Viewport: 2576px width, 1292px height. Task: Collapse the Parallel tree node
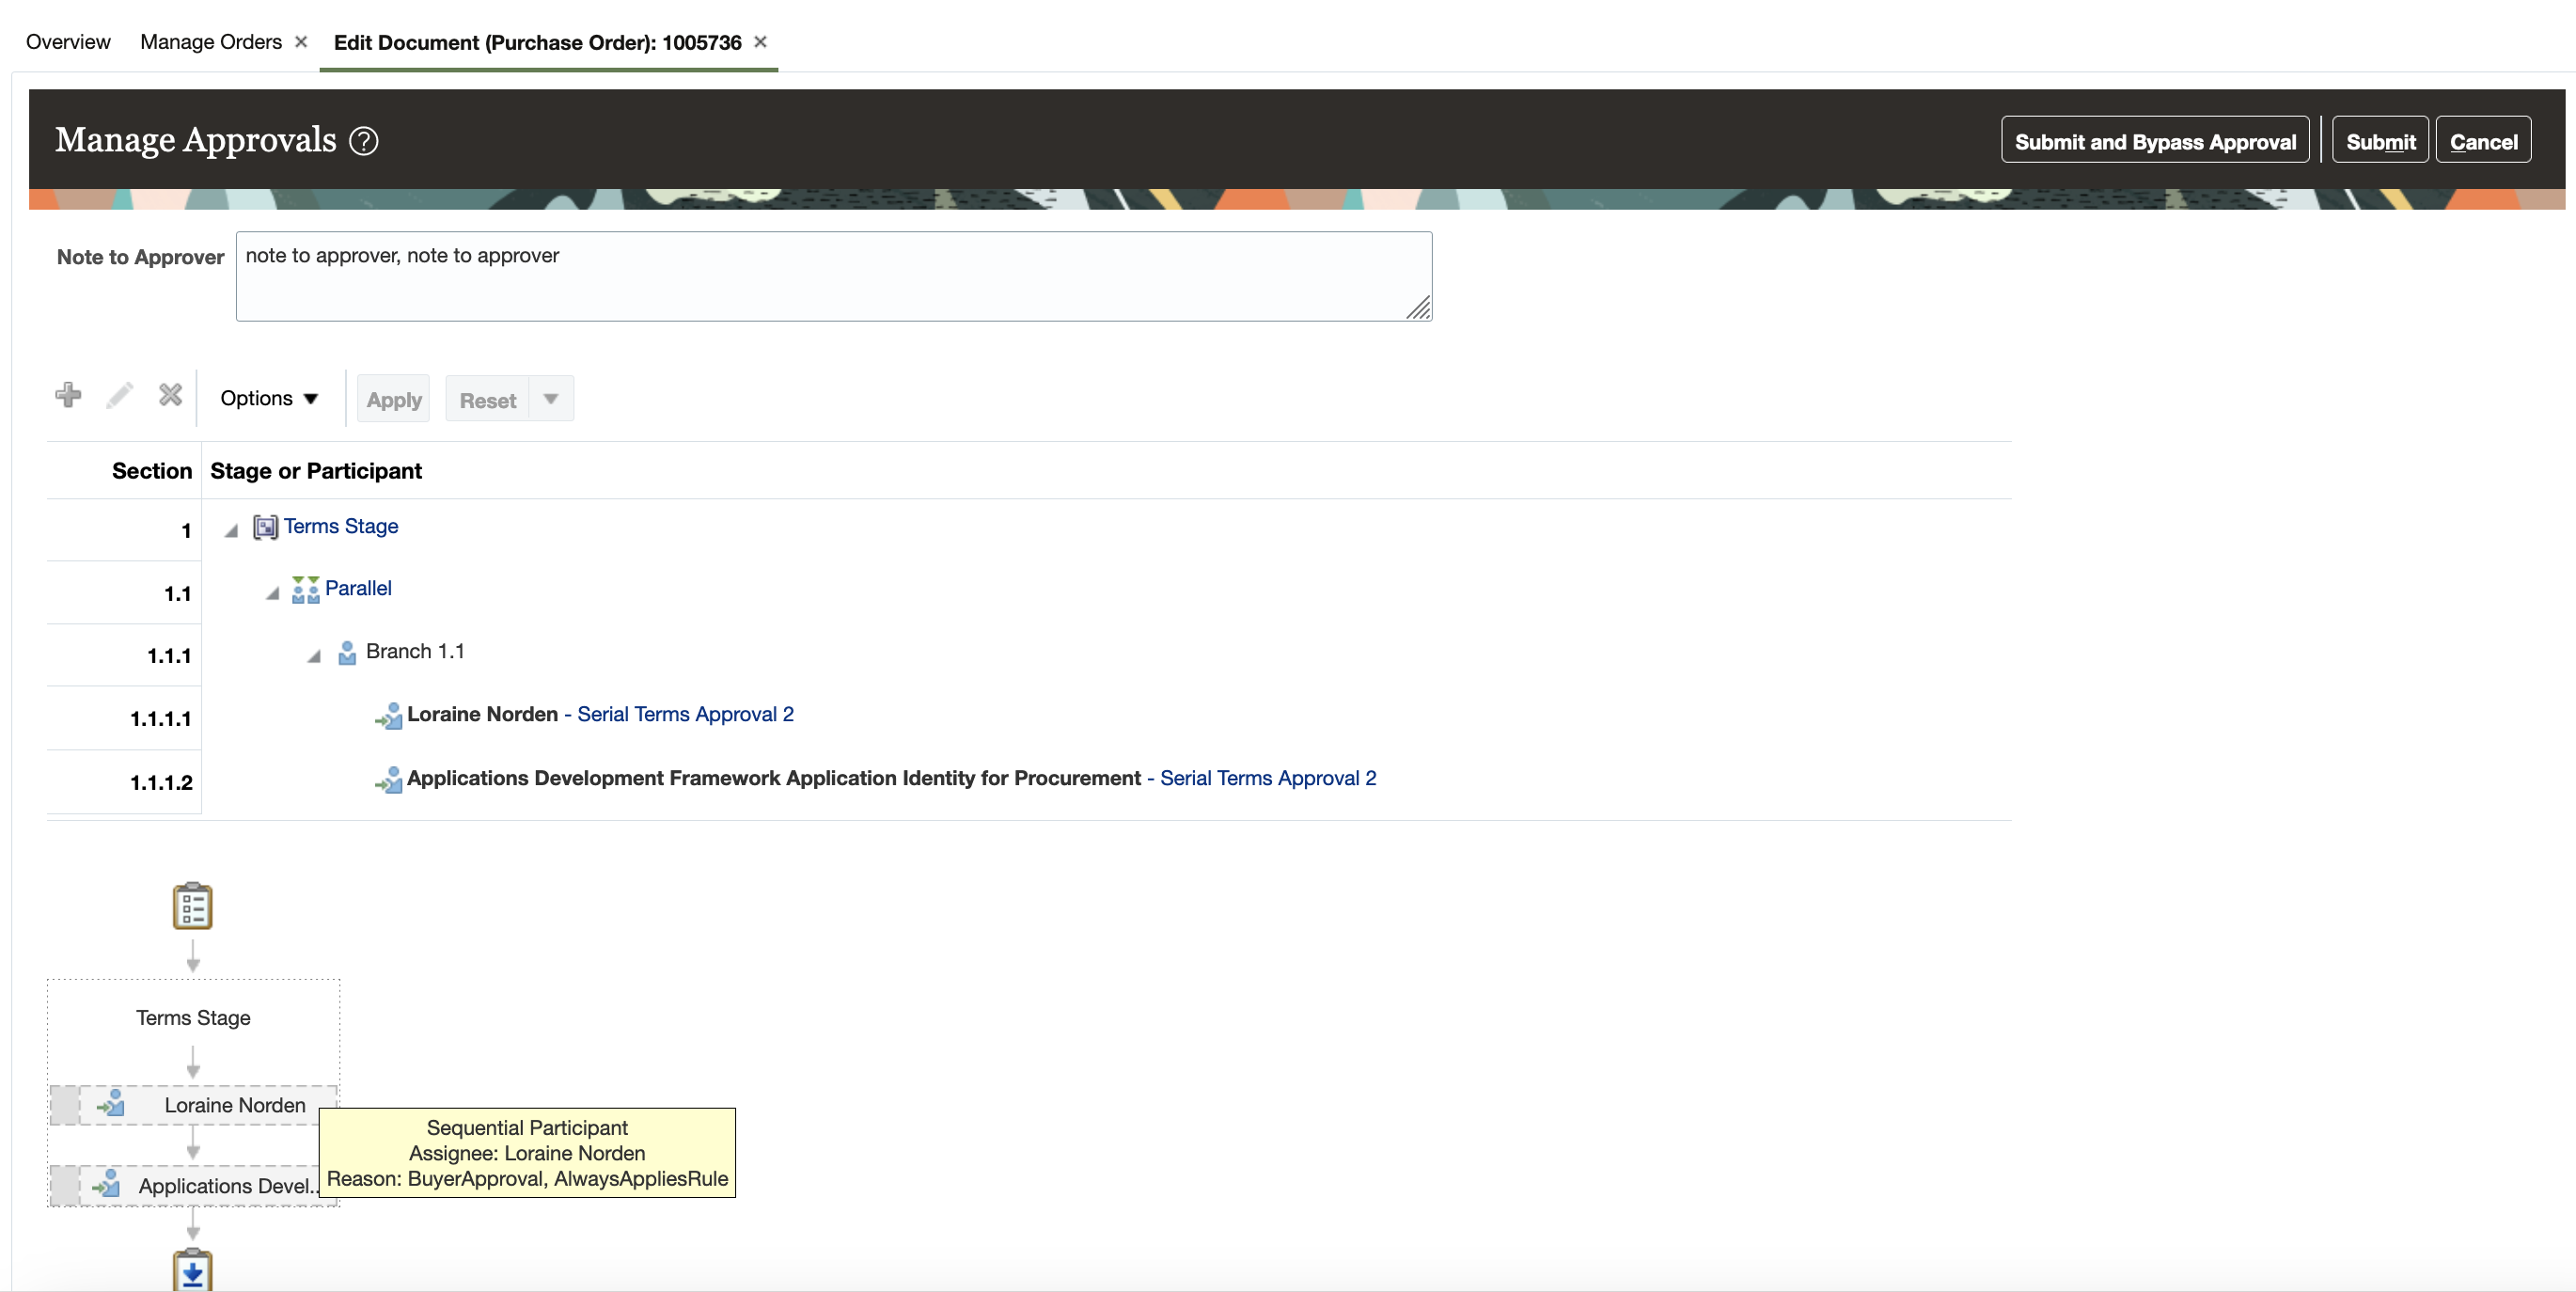(x=272, y=594)
